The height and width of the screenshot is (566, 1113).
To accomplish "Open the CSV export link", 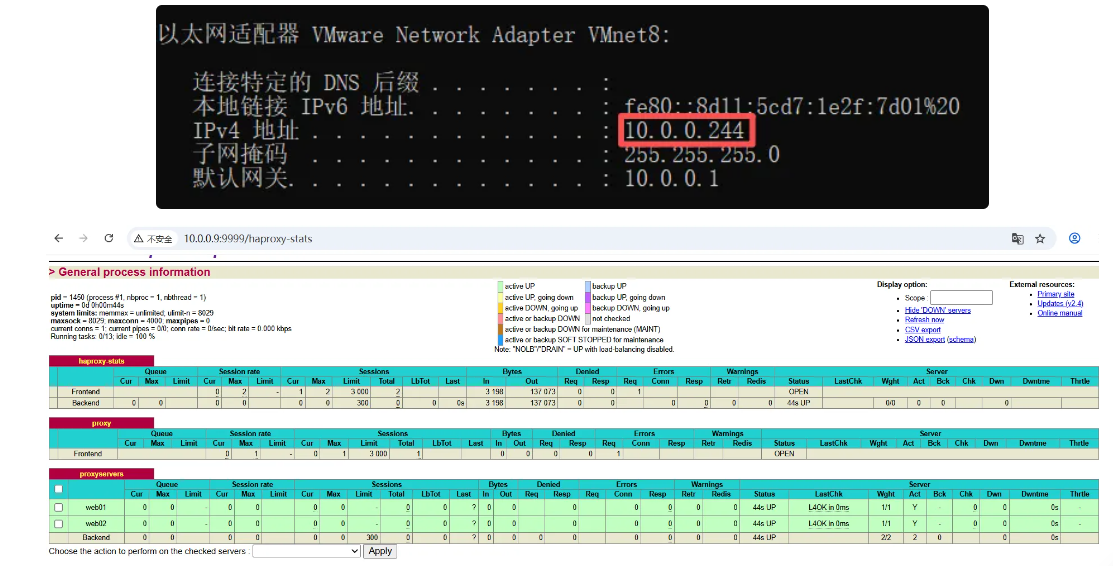I will (x=923, y=330).
